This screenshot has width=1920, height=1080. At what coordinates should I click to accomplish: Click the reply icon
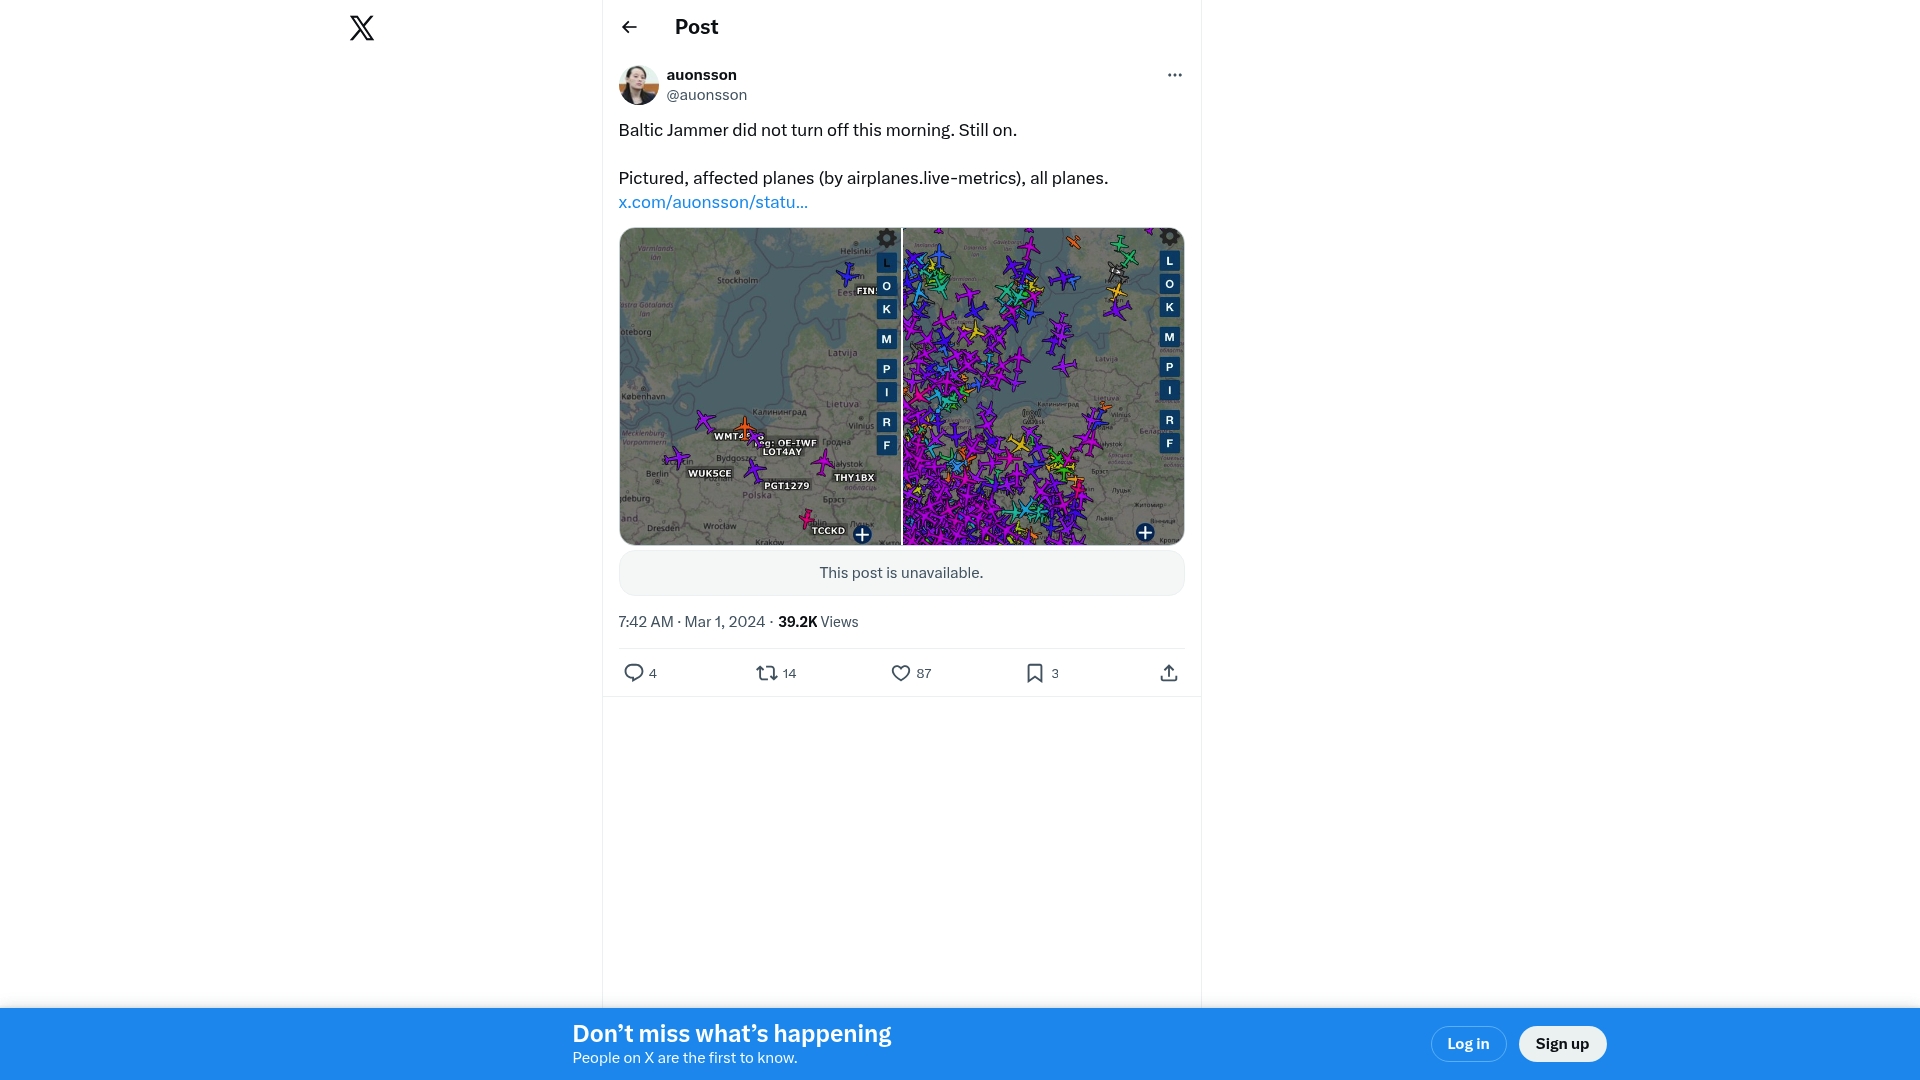[634, 673]
